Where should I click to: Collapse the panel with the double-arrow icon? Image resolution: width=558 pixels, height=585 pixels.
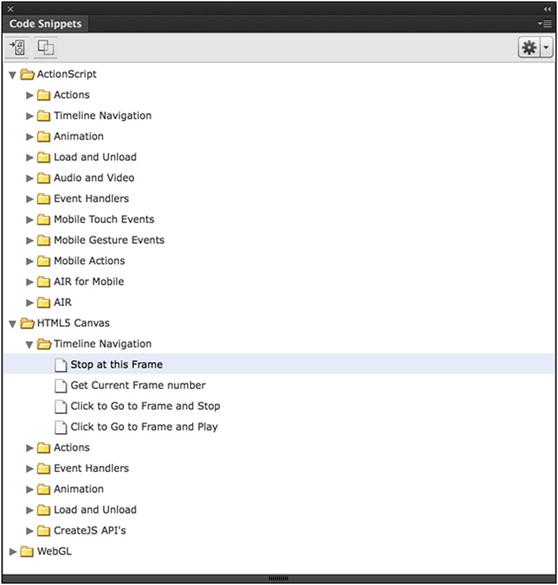click(x=547, y=9)
